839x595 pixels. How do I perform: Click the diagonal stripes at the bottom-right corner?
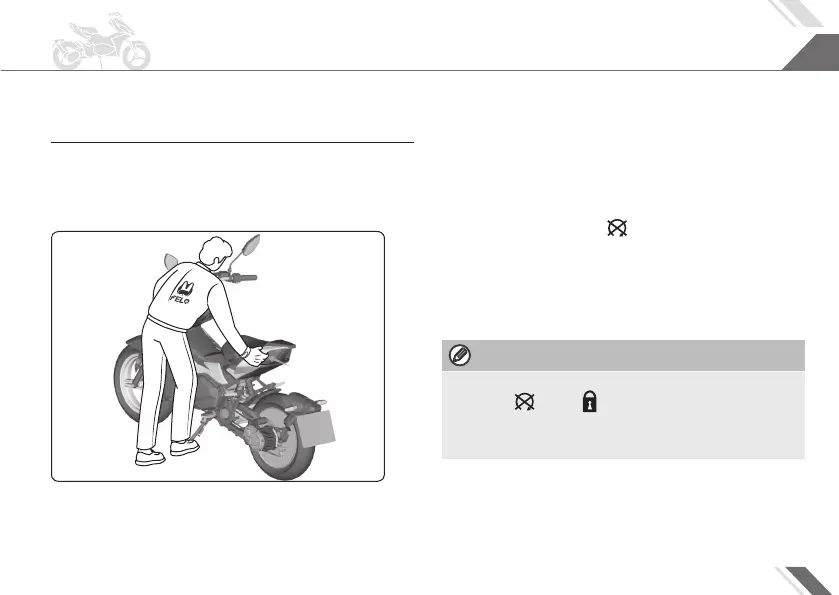pos(805,581)
